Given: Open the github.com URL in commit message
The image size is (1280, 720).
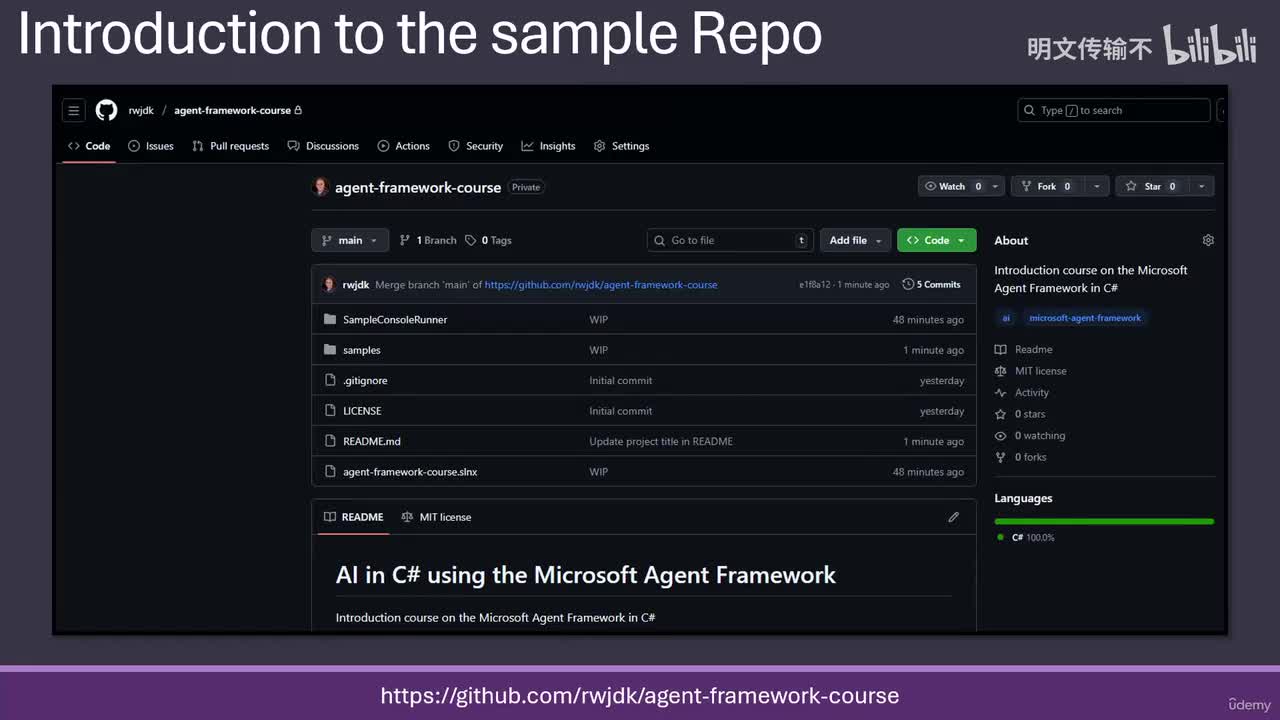Looking at the screenshot, I should point(601,285).
